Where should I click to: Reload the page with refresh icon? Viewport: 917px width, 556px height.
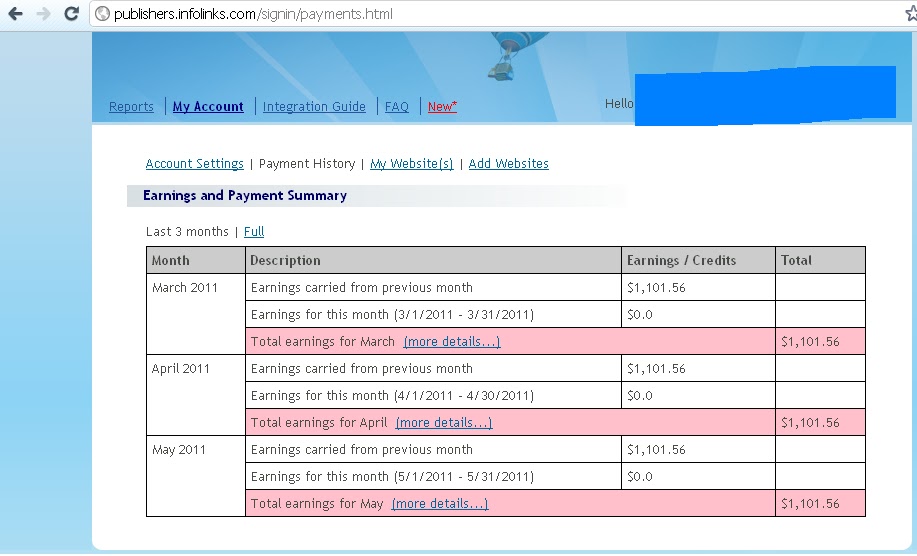coord(71,13)
